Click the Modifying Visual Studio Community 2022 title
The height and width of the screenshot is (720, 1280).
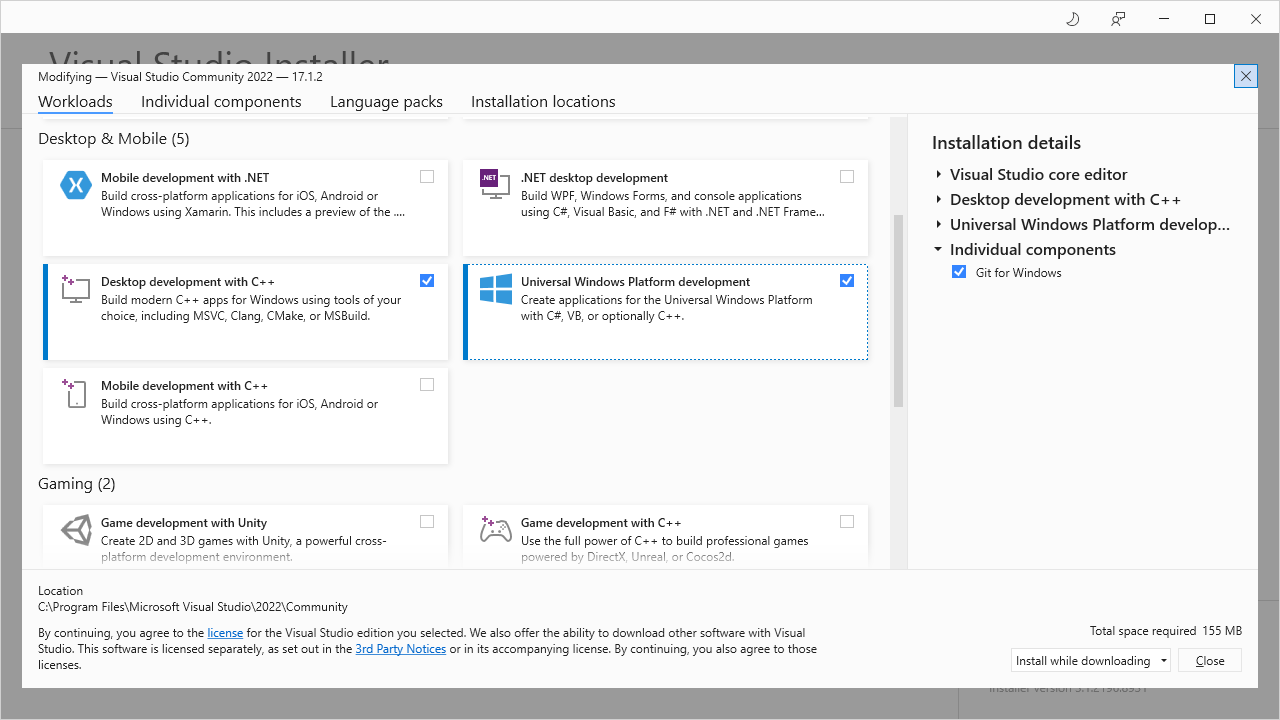tap(180, 77)
